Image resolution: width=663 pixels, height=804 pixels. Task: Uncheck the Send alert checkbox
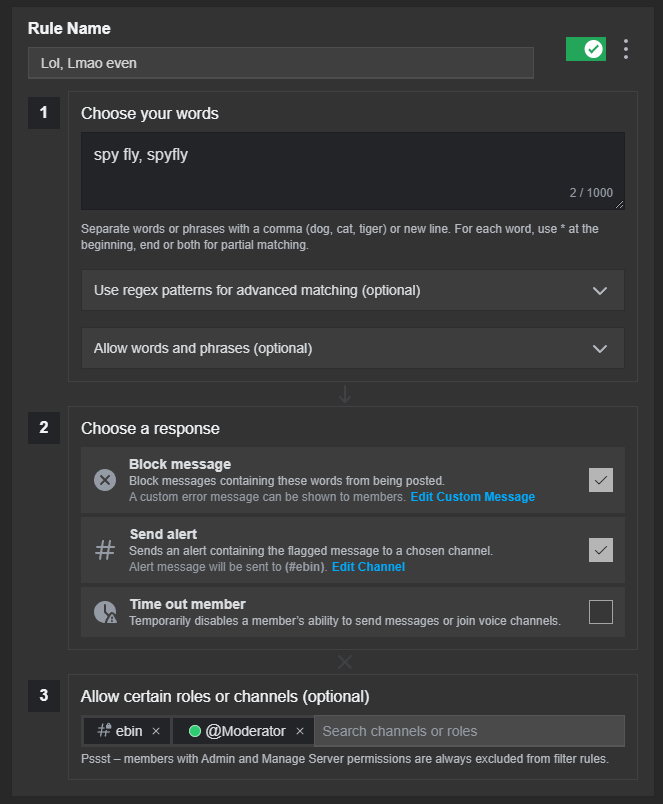pos(601,550)
